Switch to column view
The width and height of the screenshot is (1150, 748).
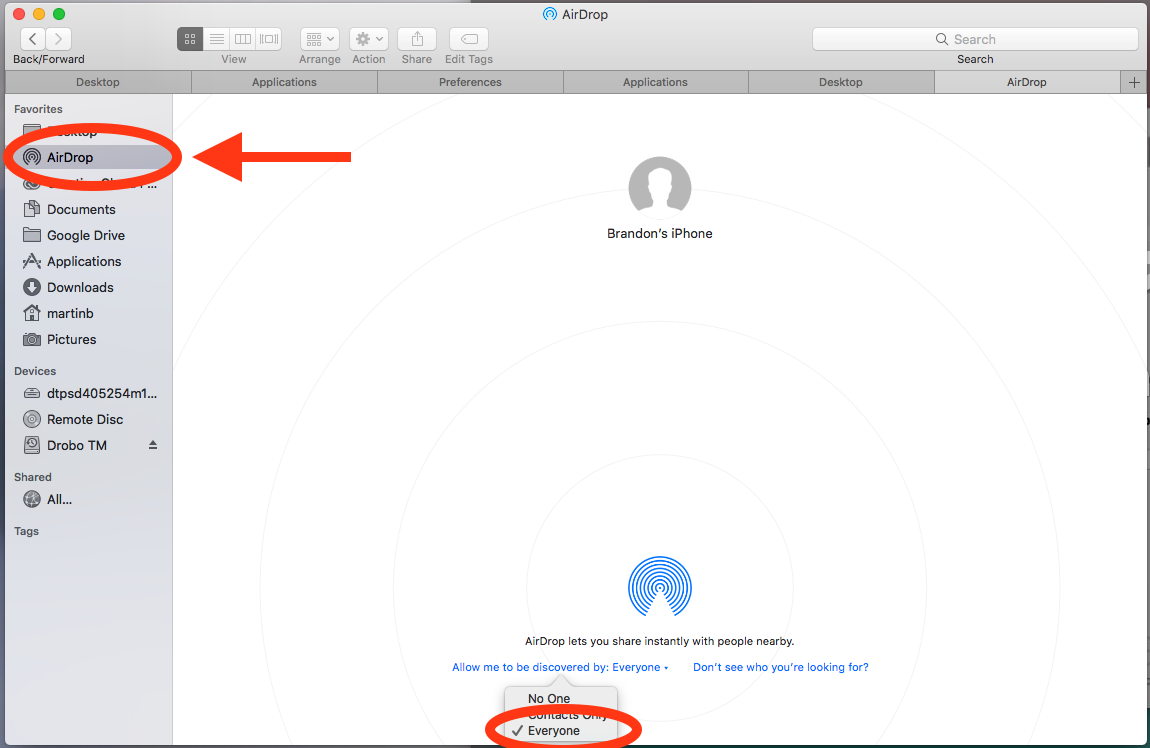tap(243, 39)
